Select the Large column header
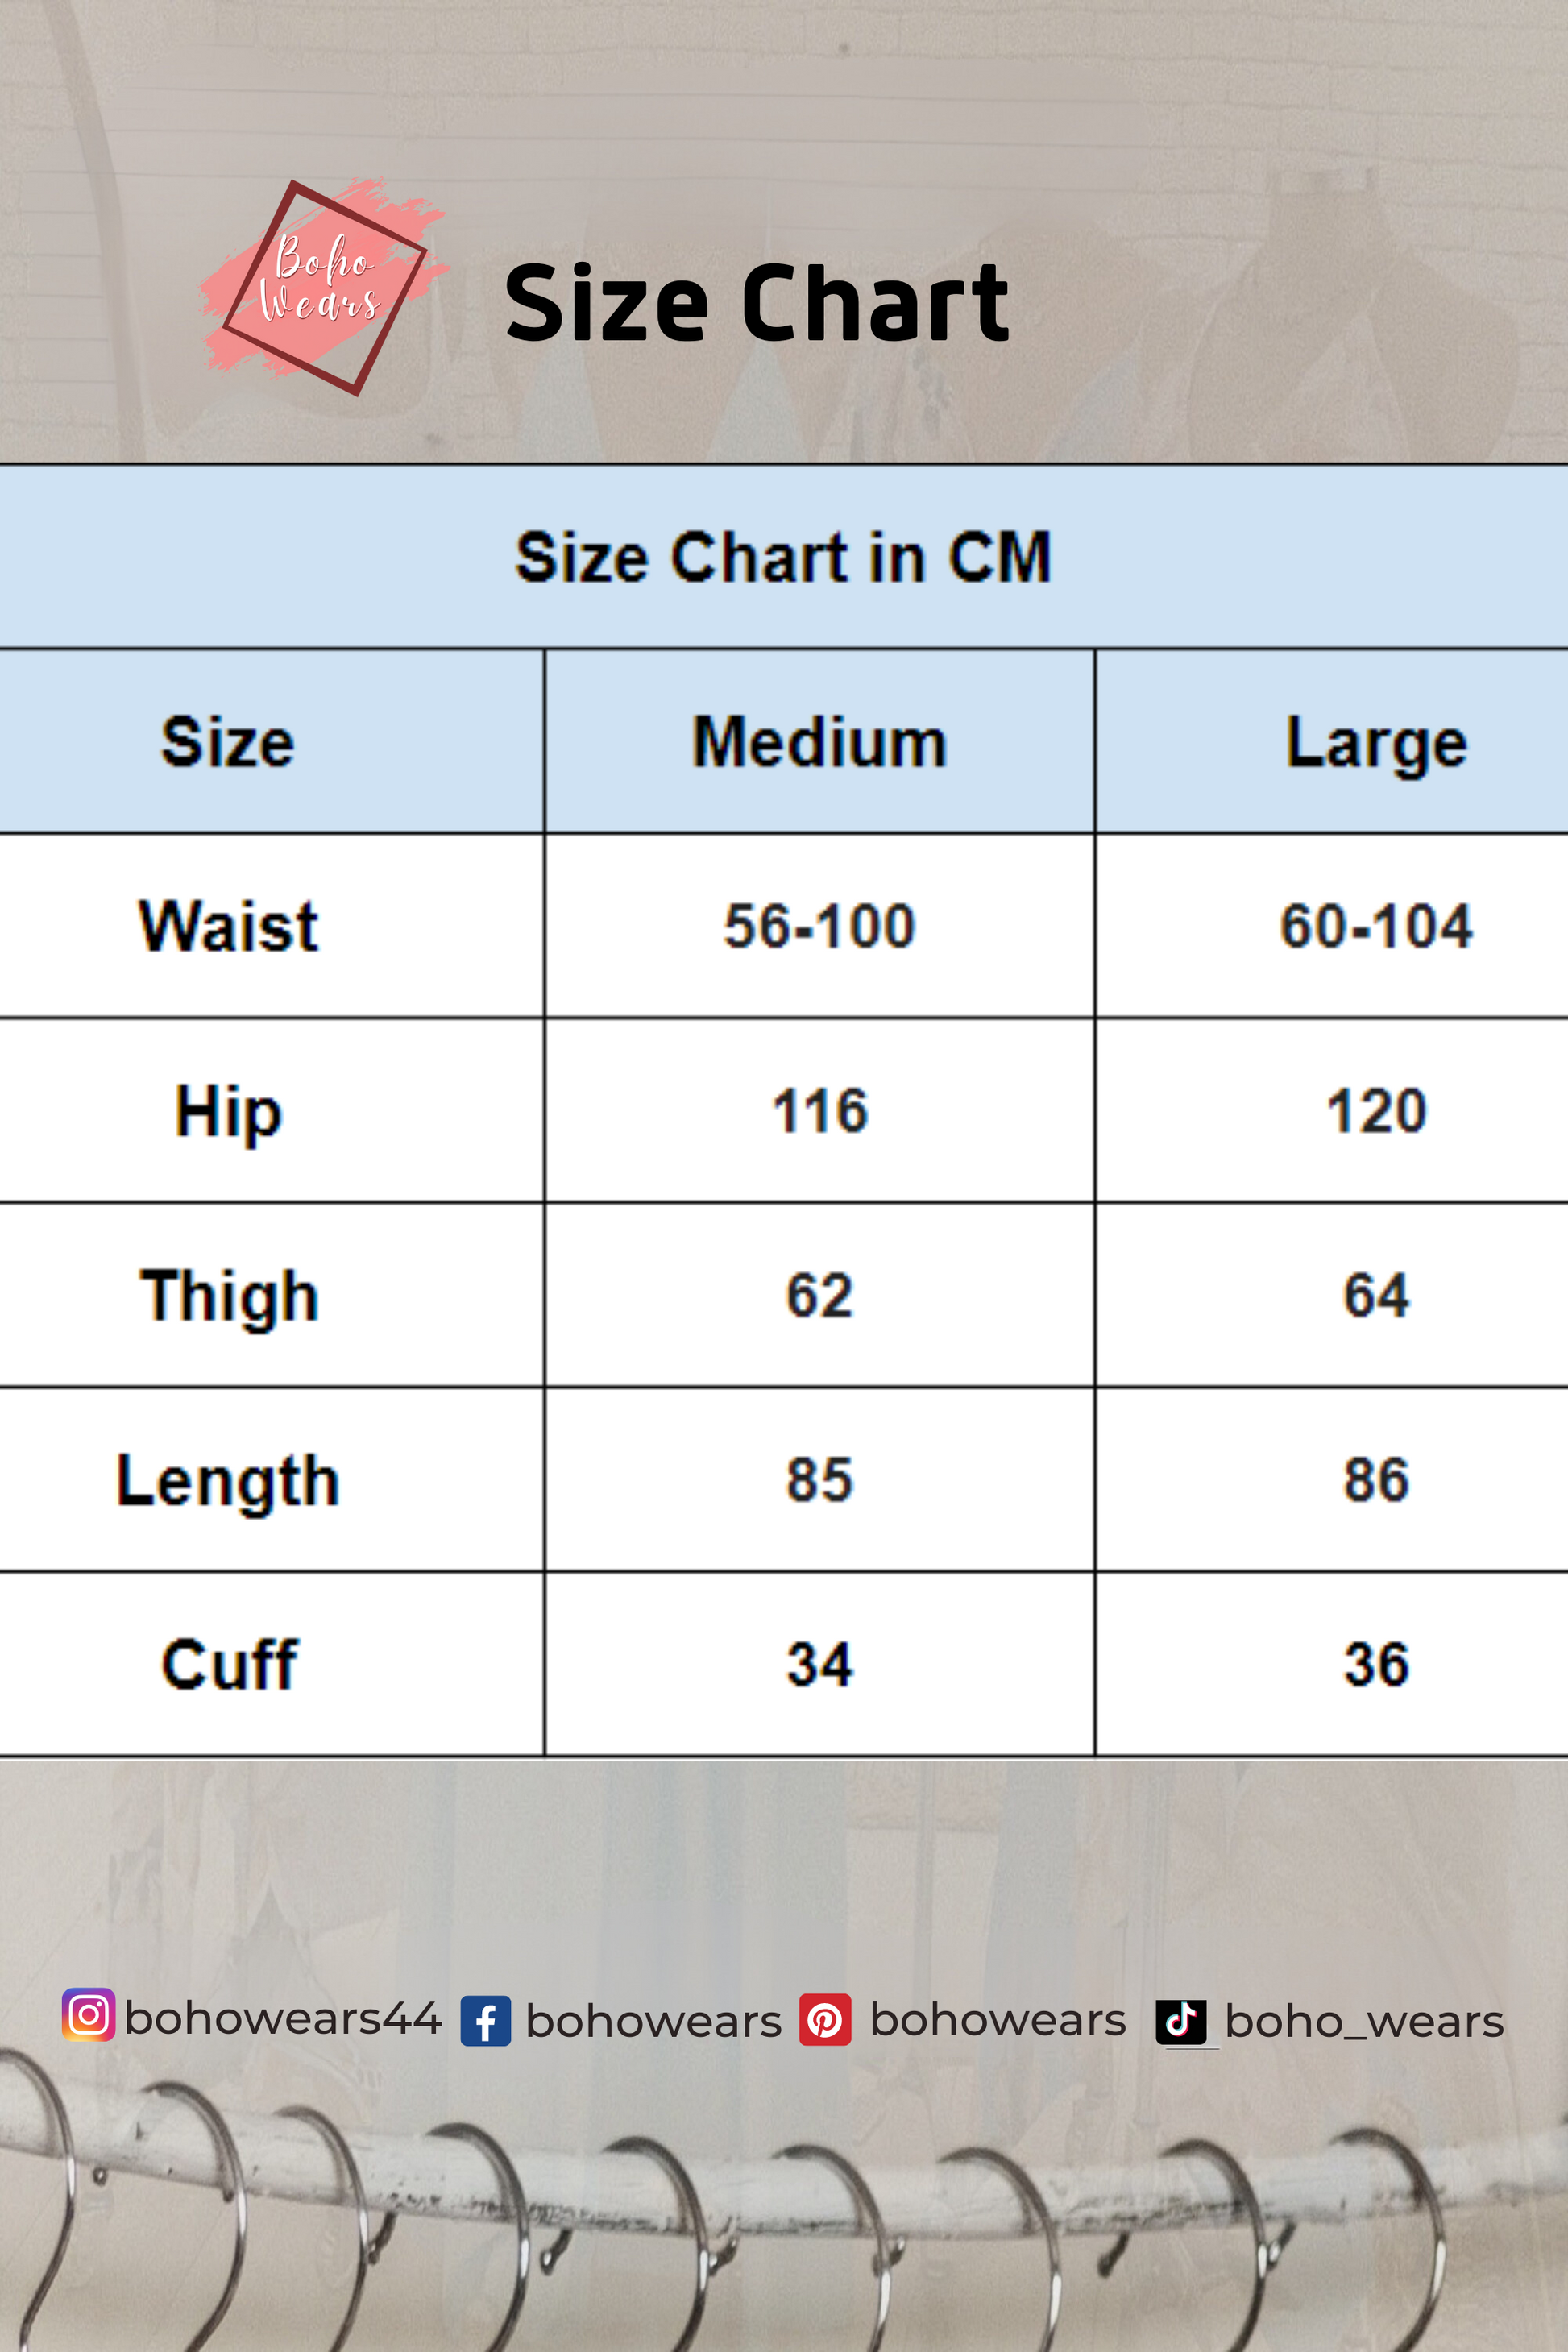The width and height of the screenshot is (1568, 2352). click(1376, 743)
